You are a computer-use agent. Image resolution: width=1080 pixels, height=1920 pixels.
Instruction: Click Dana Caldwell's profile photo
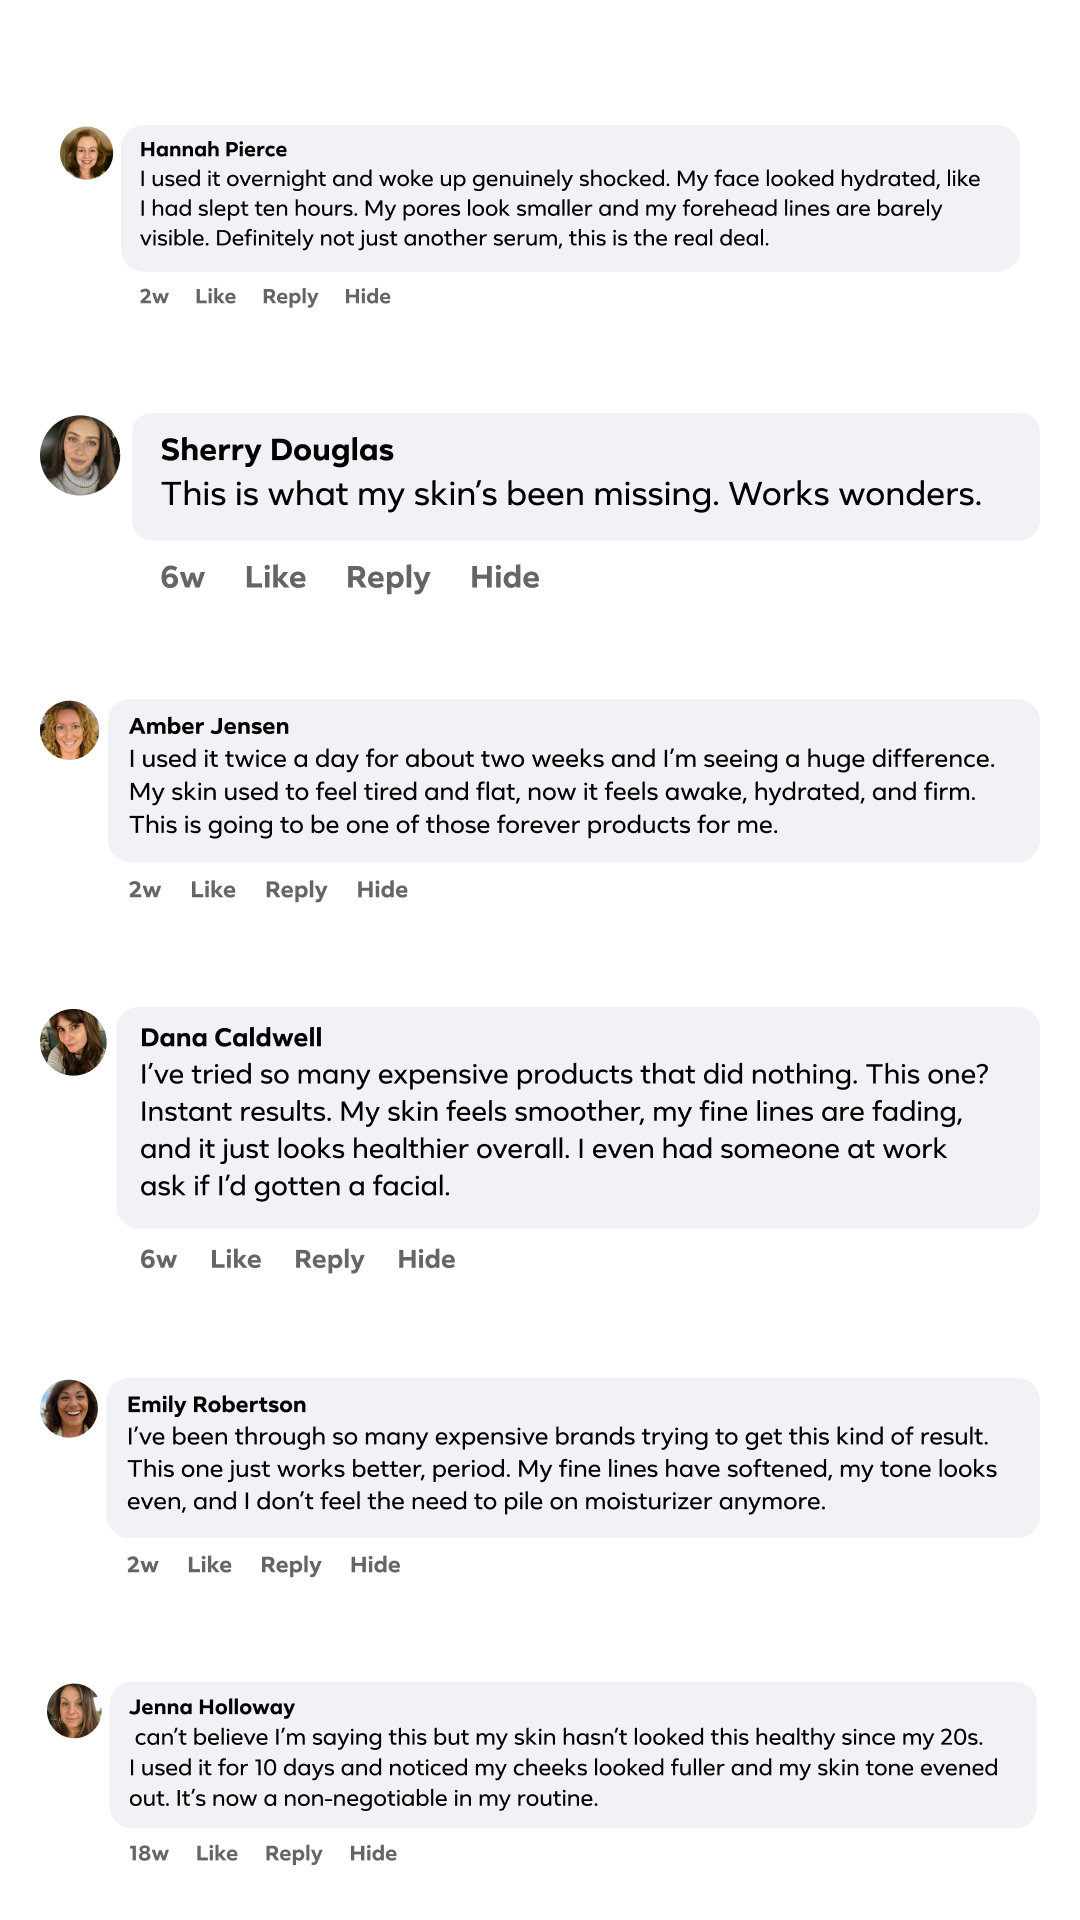73,1042
